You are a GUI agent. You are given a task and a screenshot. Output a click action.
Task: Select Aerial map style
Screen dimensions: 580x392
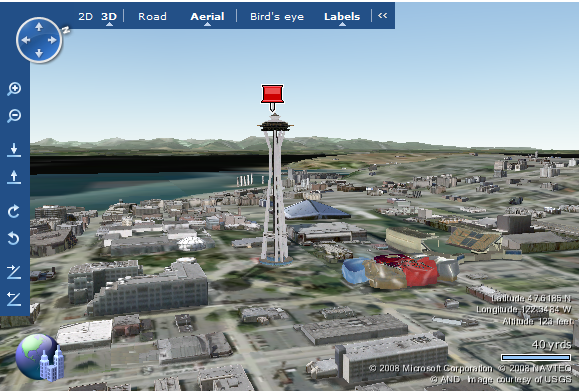click(x=207, y=17)
